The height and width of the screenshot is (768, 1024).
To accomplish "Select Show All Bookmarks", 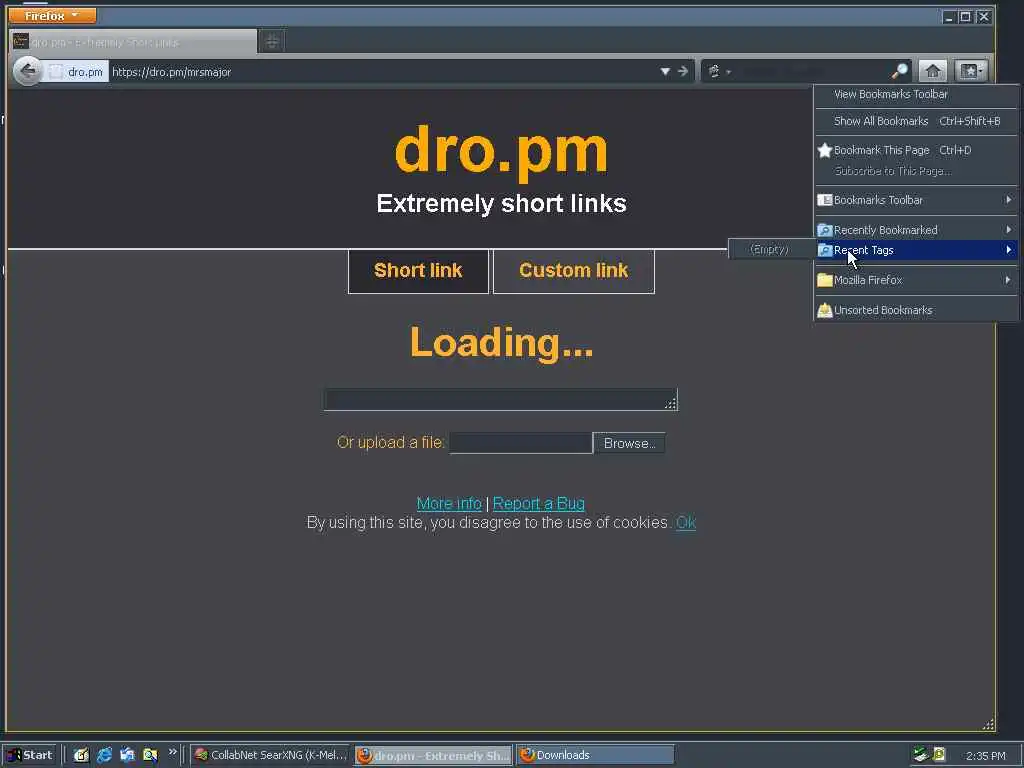I will tap(916, 121).
